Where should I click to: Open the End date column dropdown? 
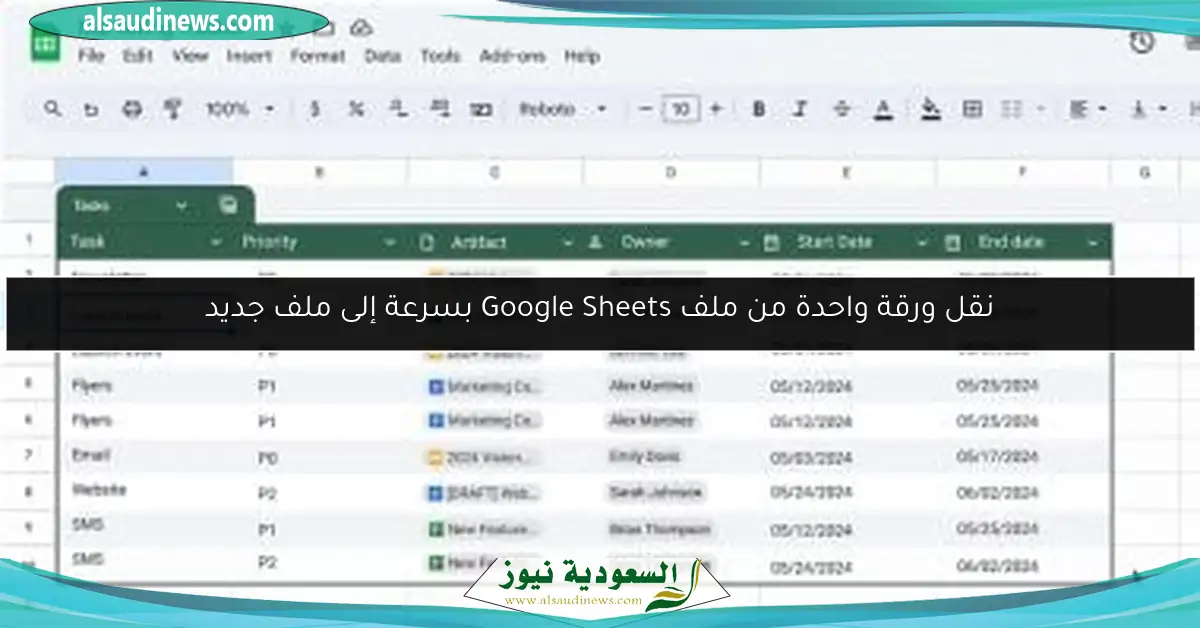(1092, 242)
